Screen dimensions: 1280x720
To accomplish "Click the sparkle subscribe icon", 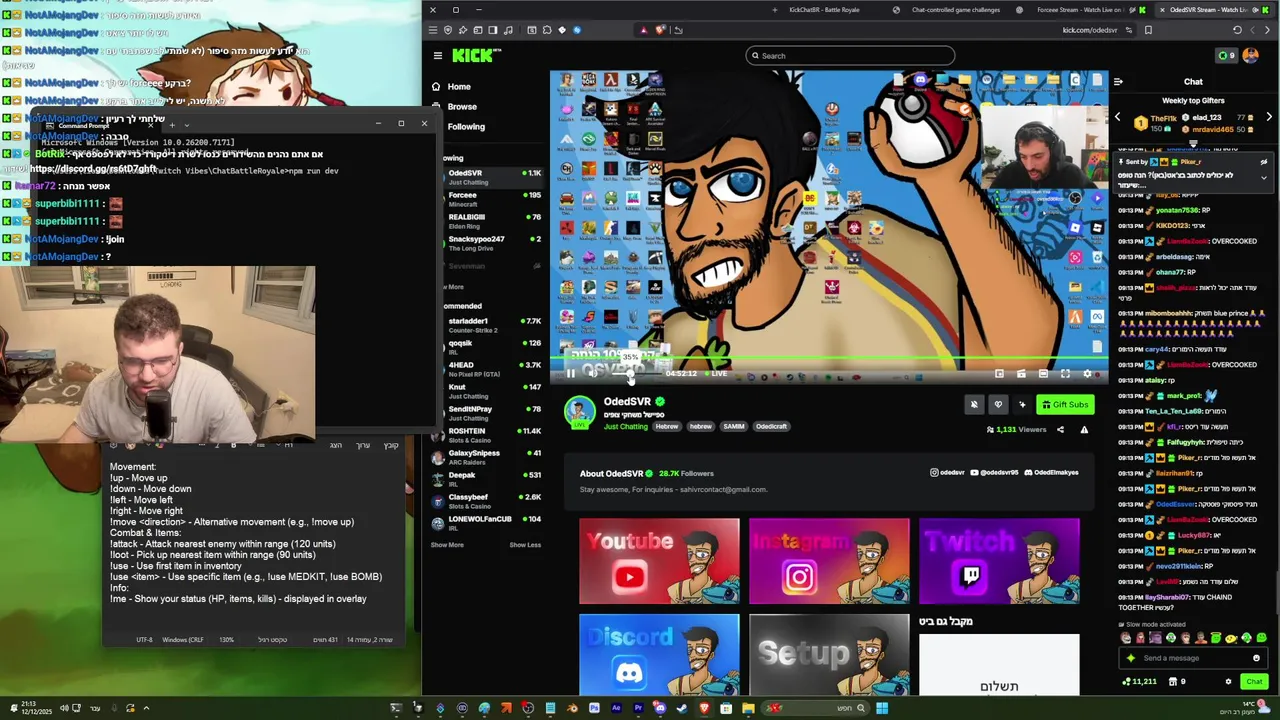I will [1022, 404].
